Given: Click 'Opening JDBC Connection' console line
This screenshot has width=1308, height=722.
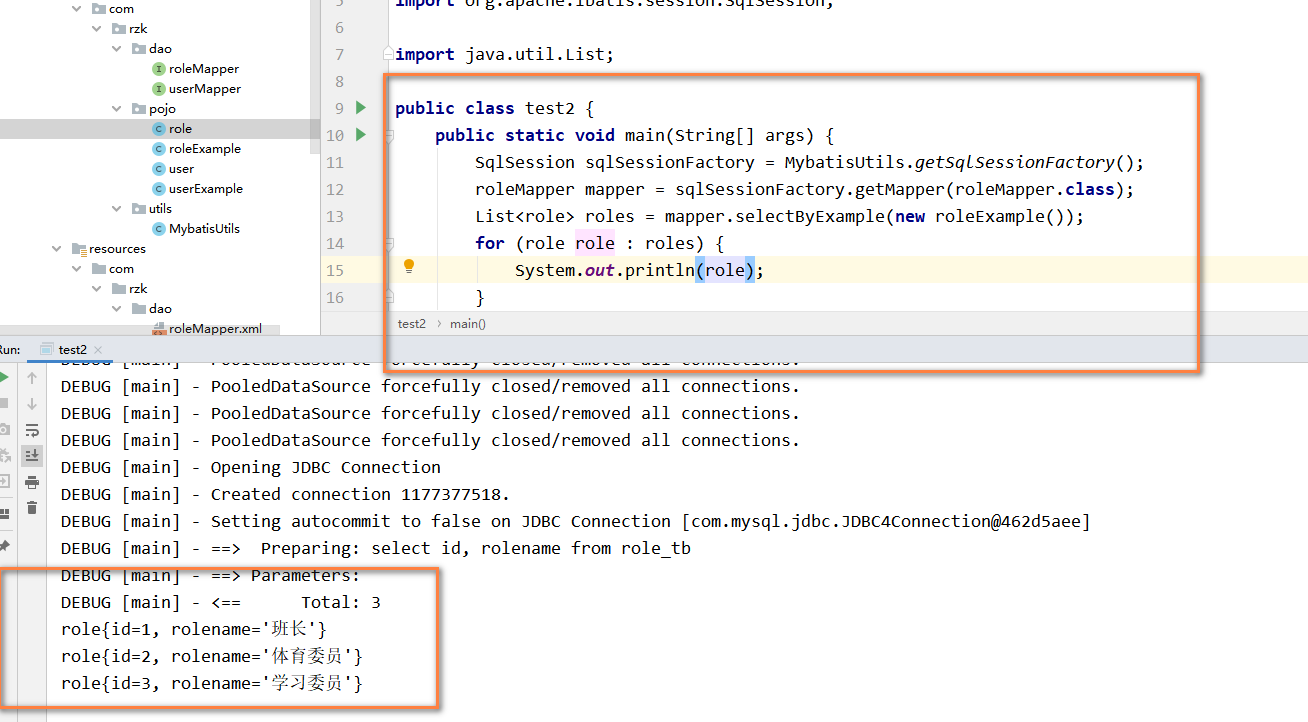Looking at the screenshot, I should tap(250, 467).
